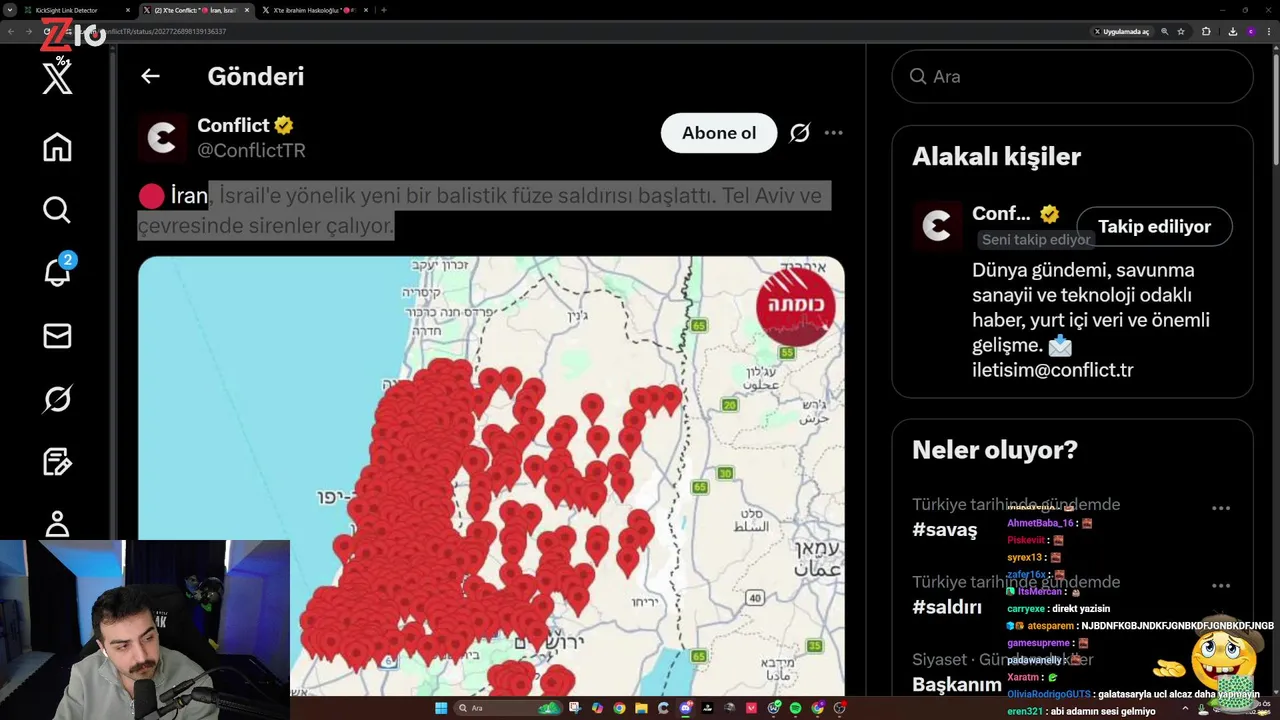Click the page's vertical scrollbar
The image size is (1280, 720).
tap(1274, 110)
